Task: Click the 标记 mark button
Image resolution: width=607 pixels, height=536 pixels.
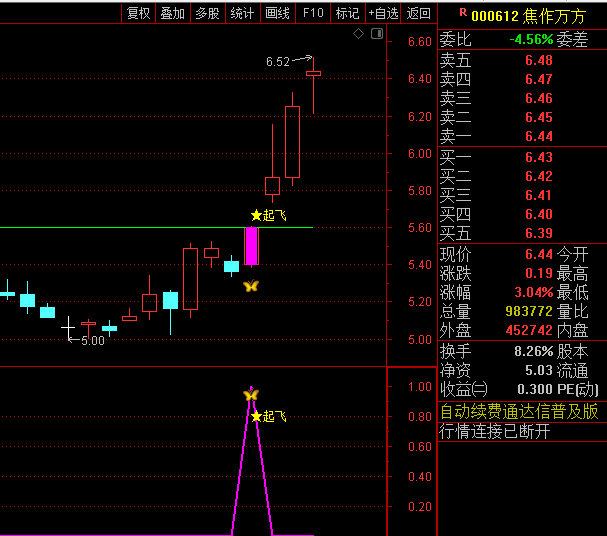Action: [x=348, y=14]
